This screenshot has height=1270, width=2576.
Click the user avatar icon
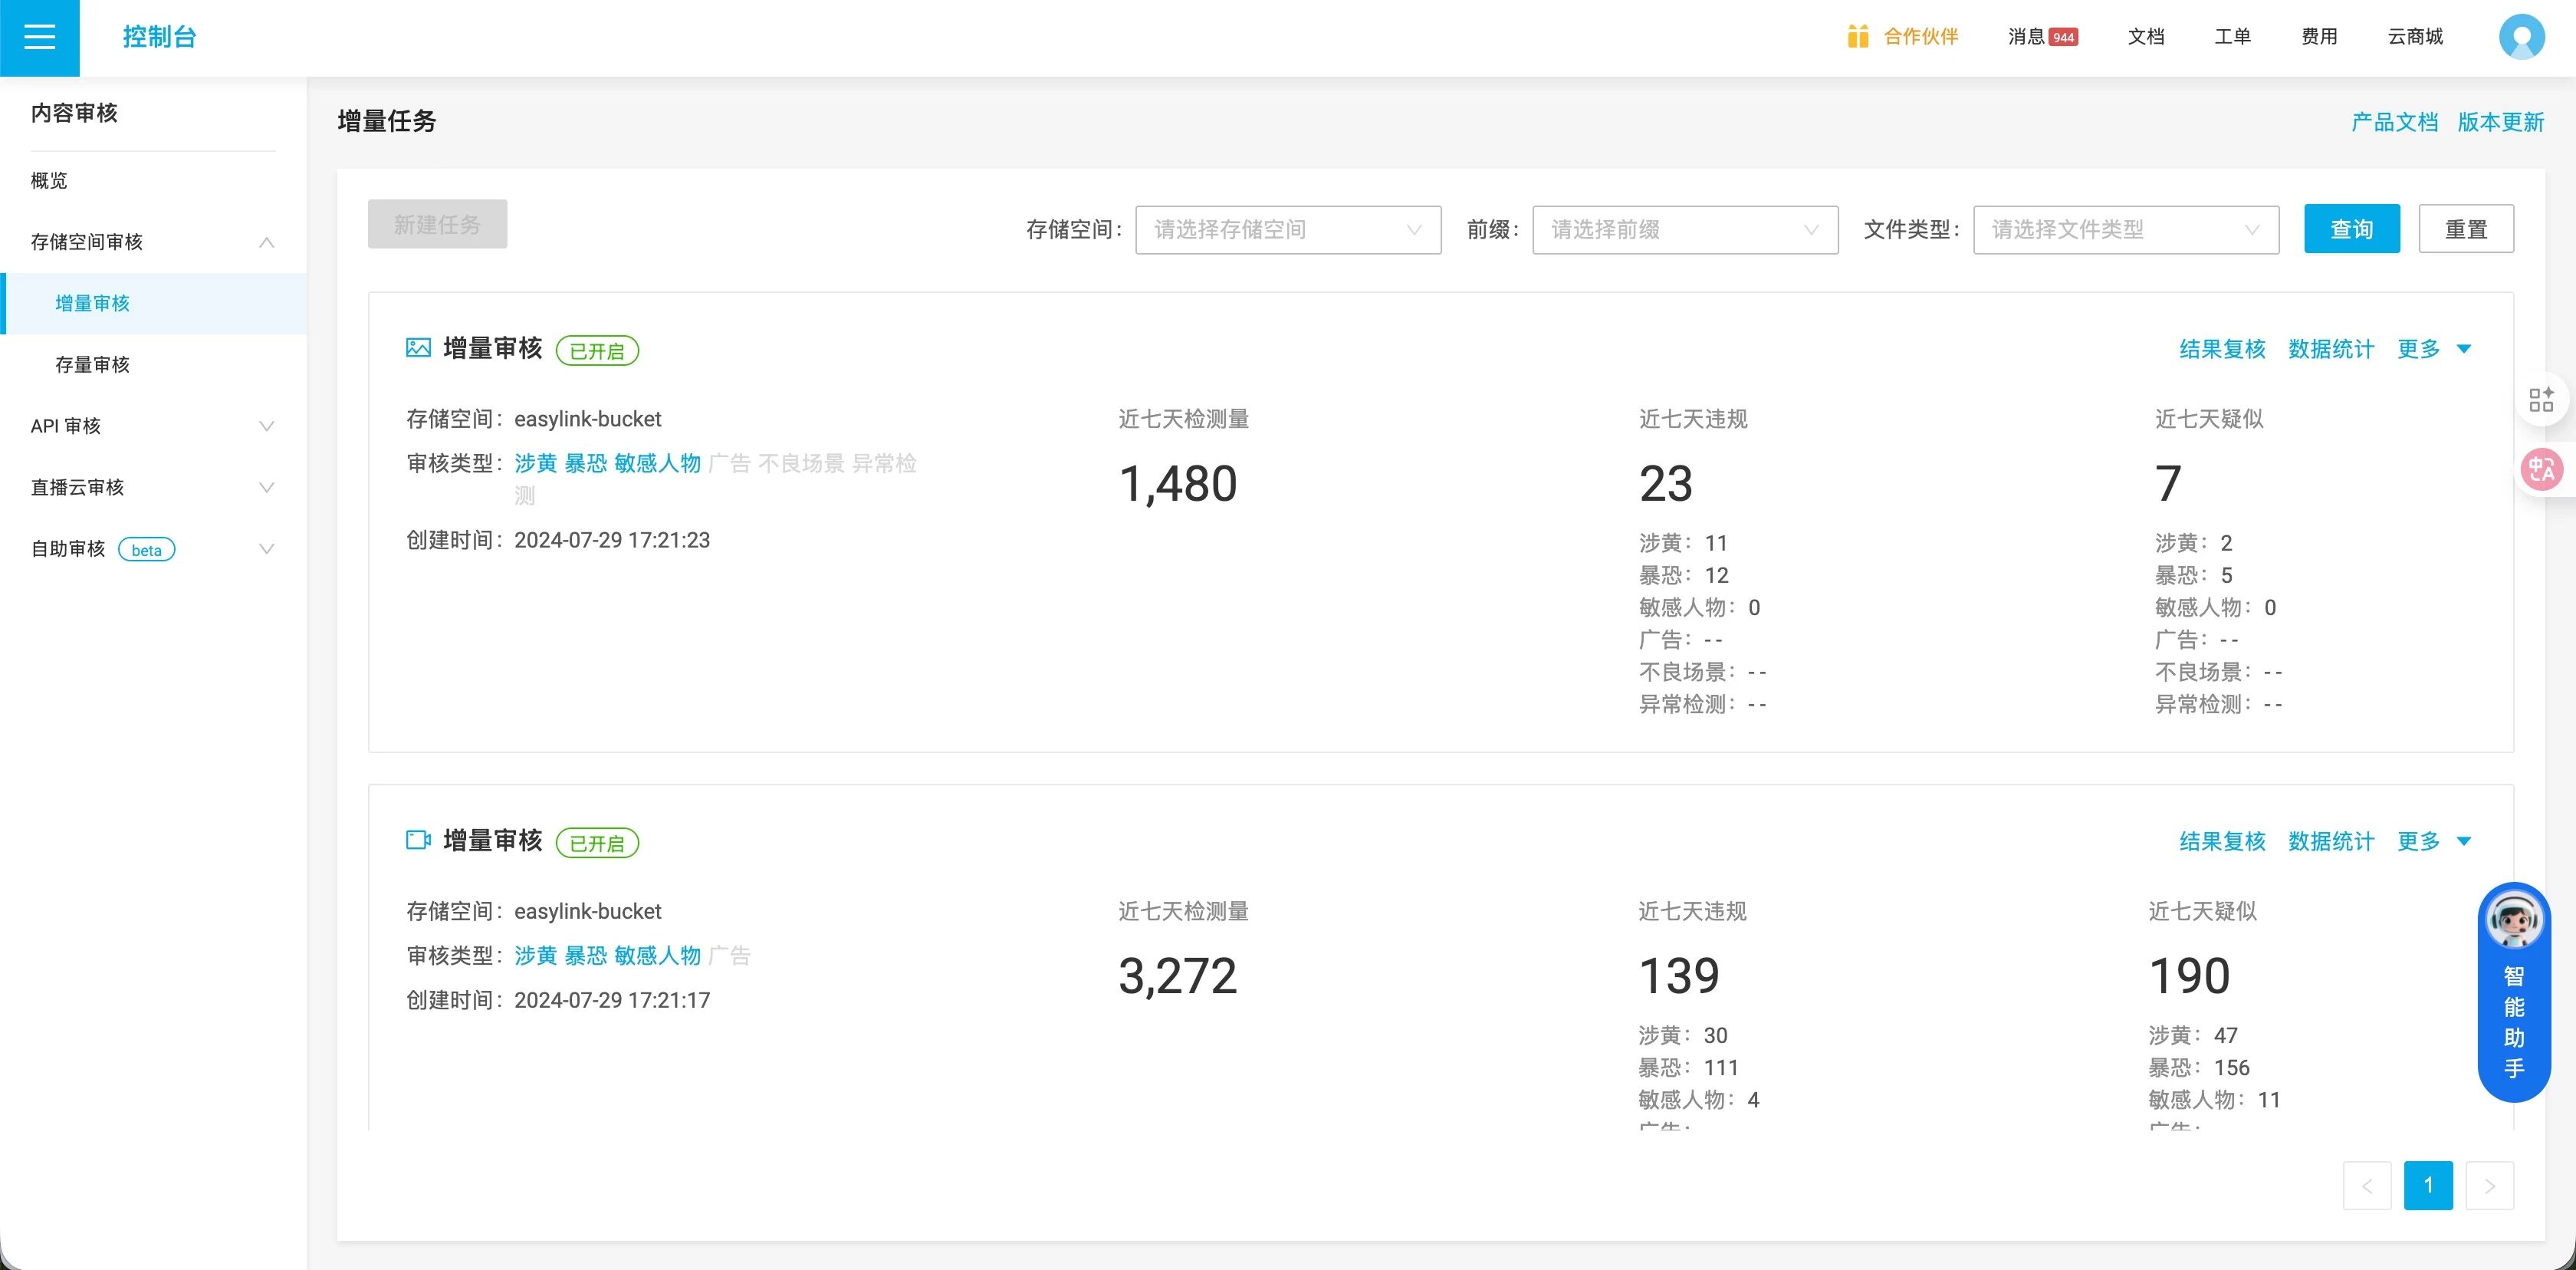point(2521,37)
